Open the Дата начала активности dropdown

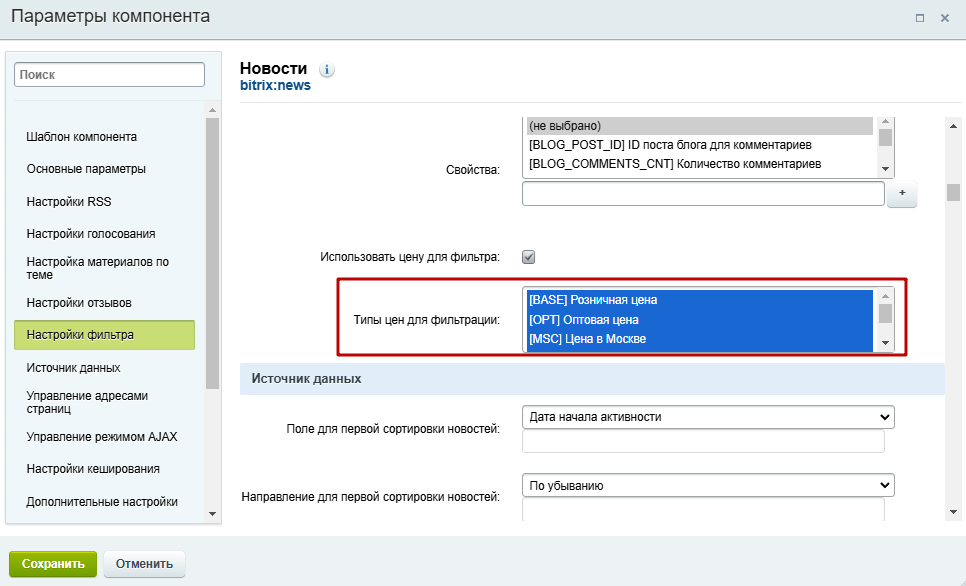pos(708,417)
